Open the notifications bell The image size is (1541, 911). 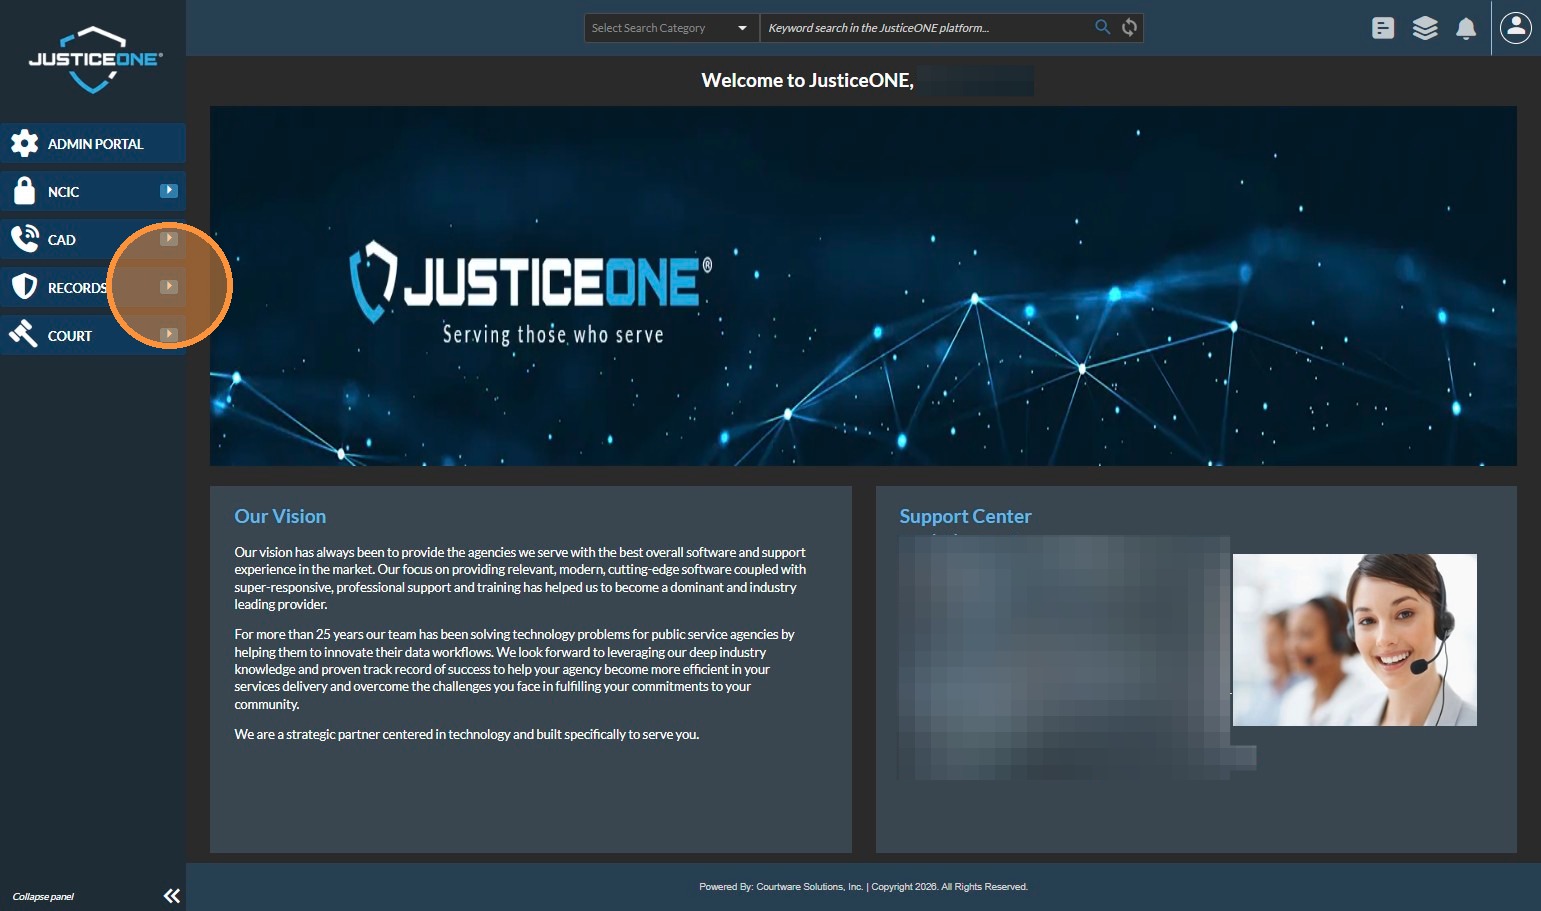click(x=1466, y=28)
